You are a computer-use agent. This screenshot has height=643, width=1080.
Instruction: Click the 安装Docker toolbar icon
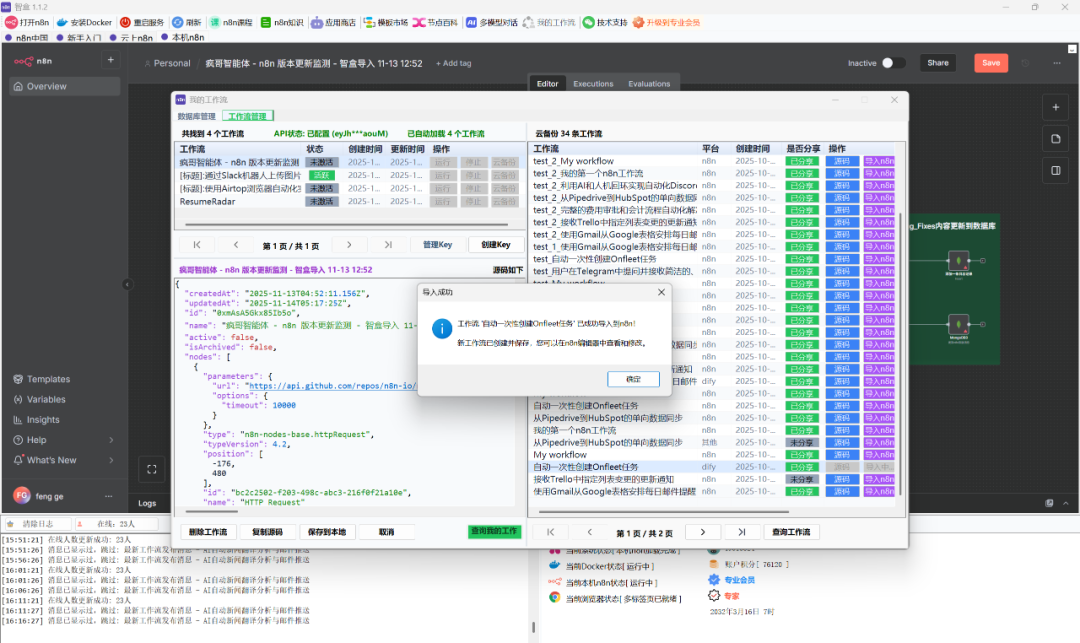63,22
